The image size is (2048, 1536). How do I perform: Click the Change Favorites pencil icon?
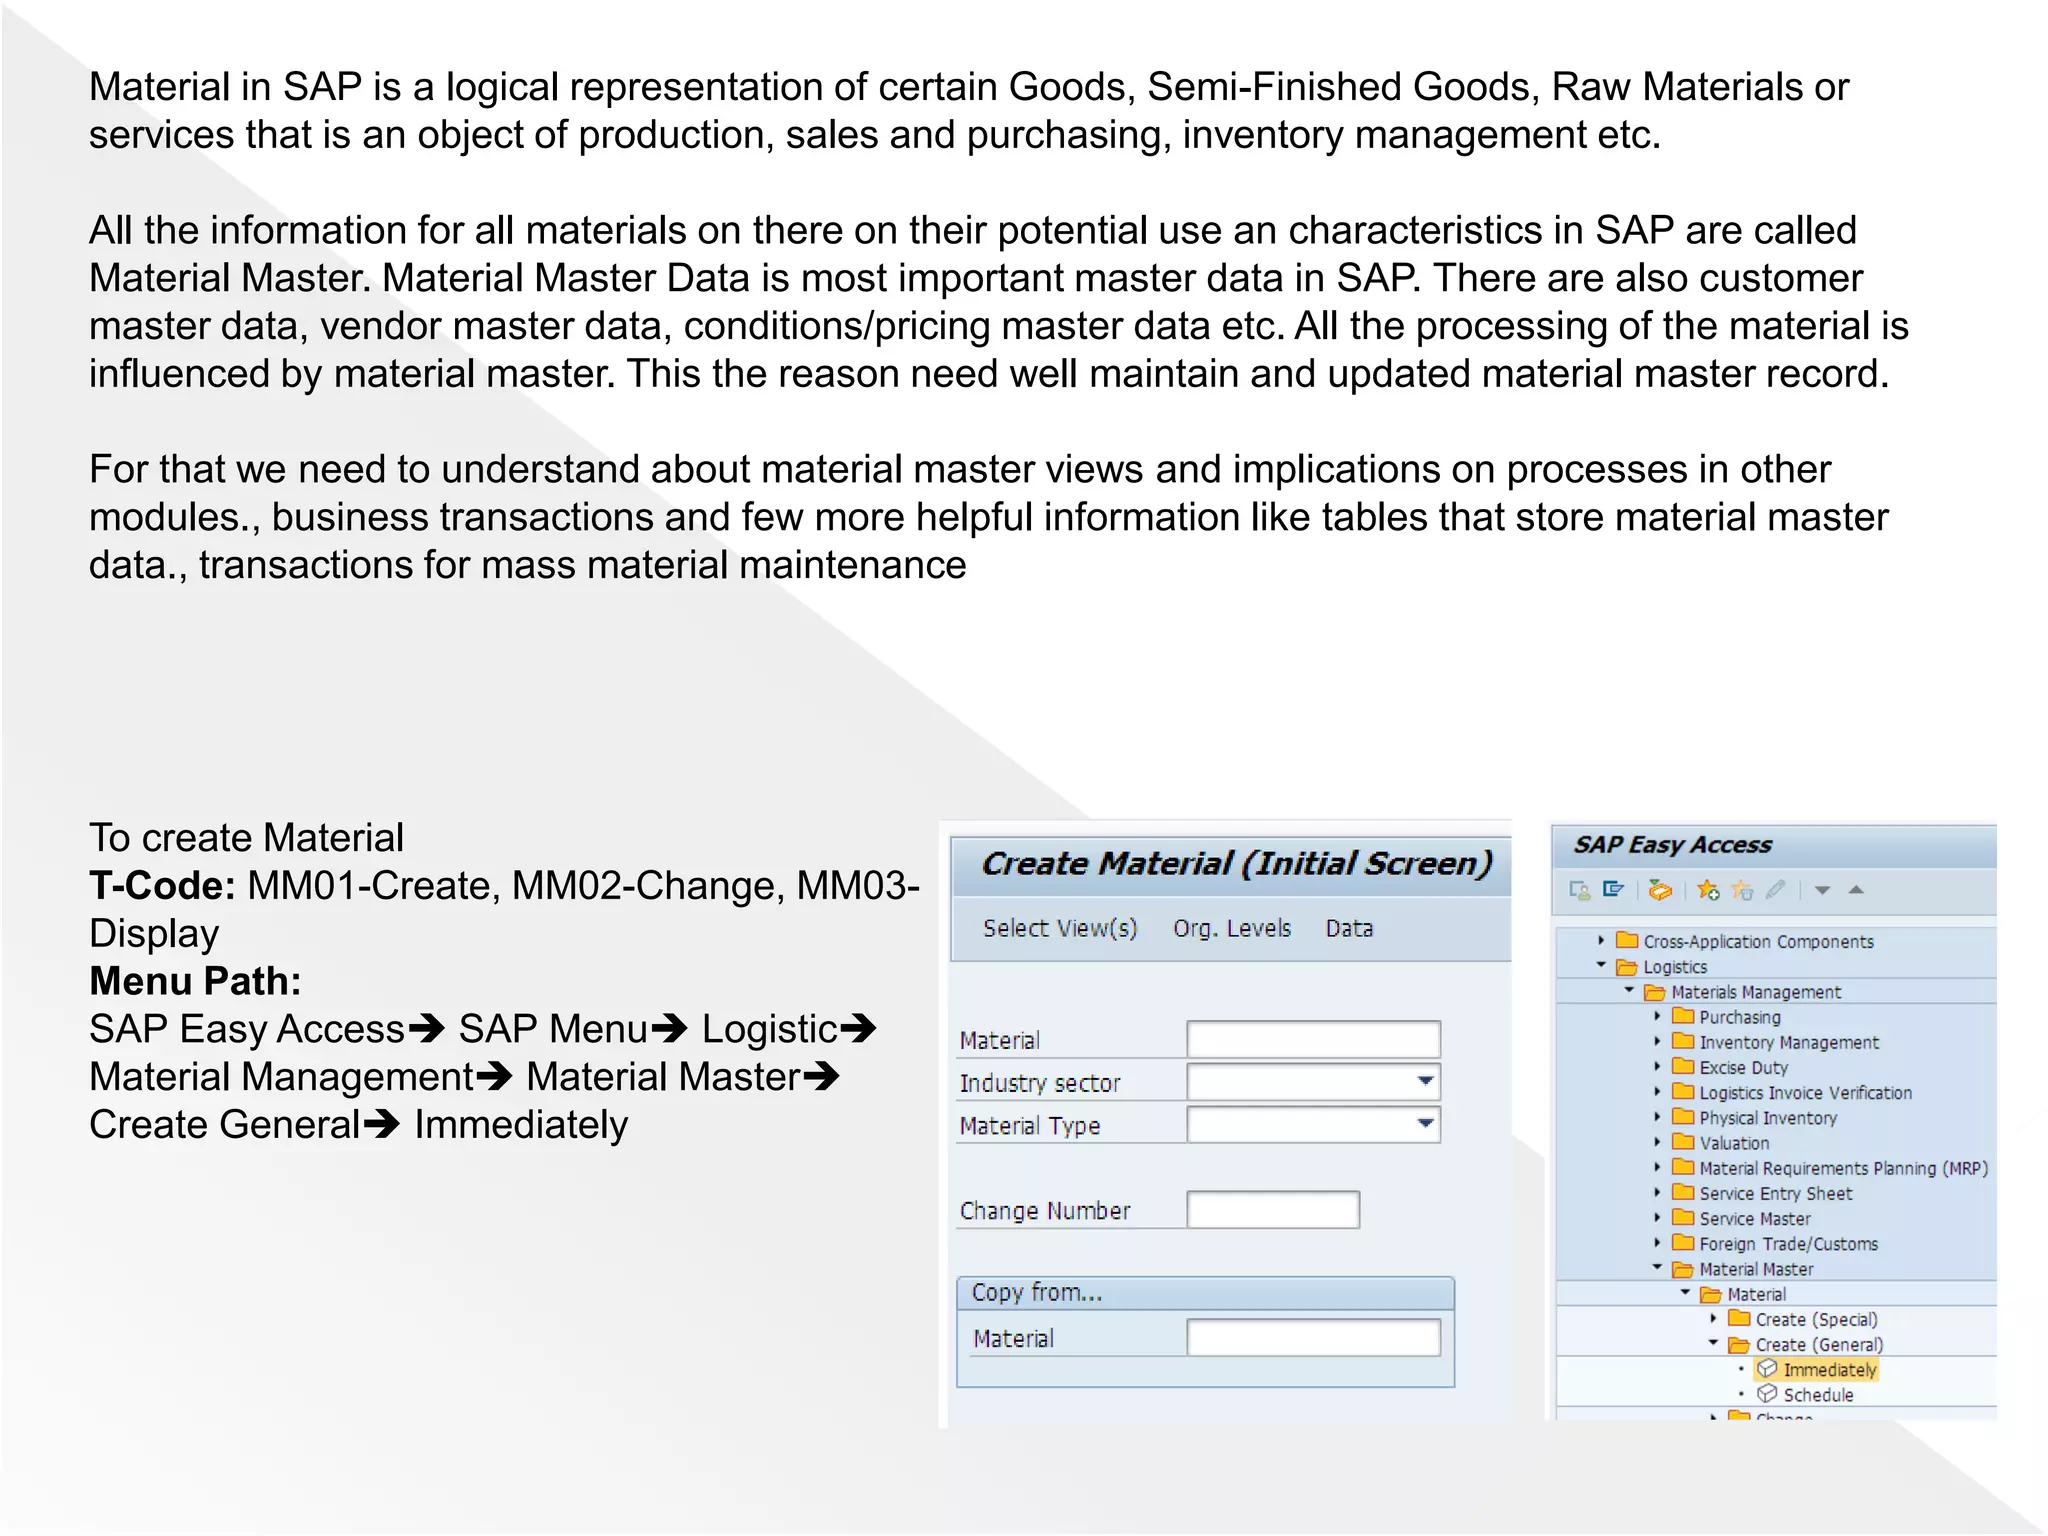(1776, 889)
